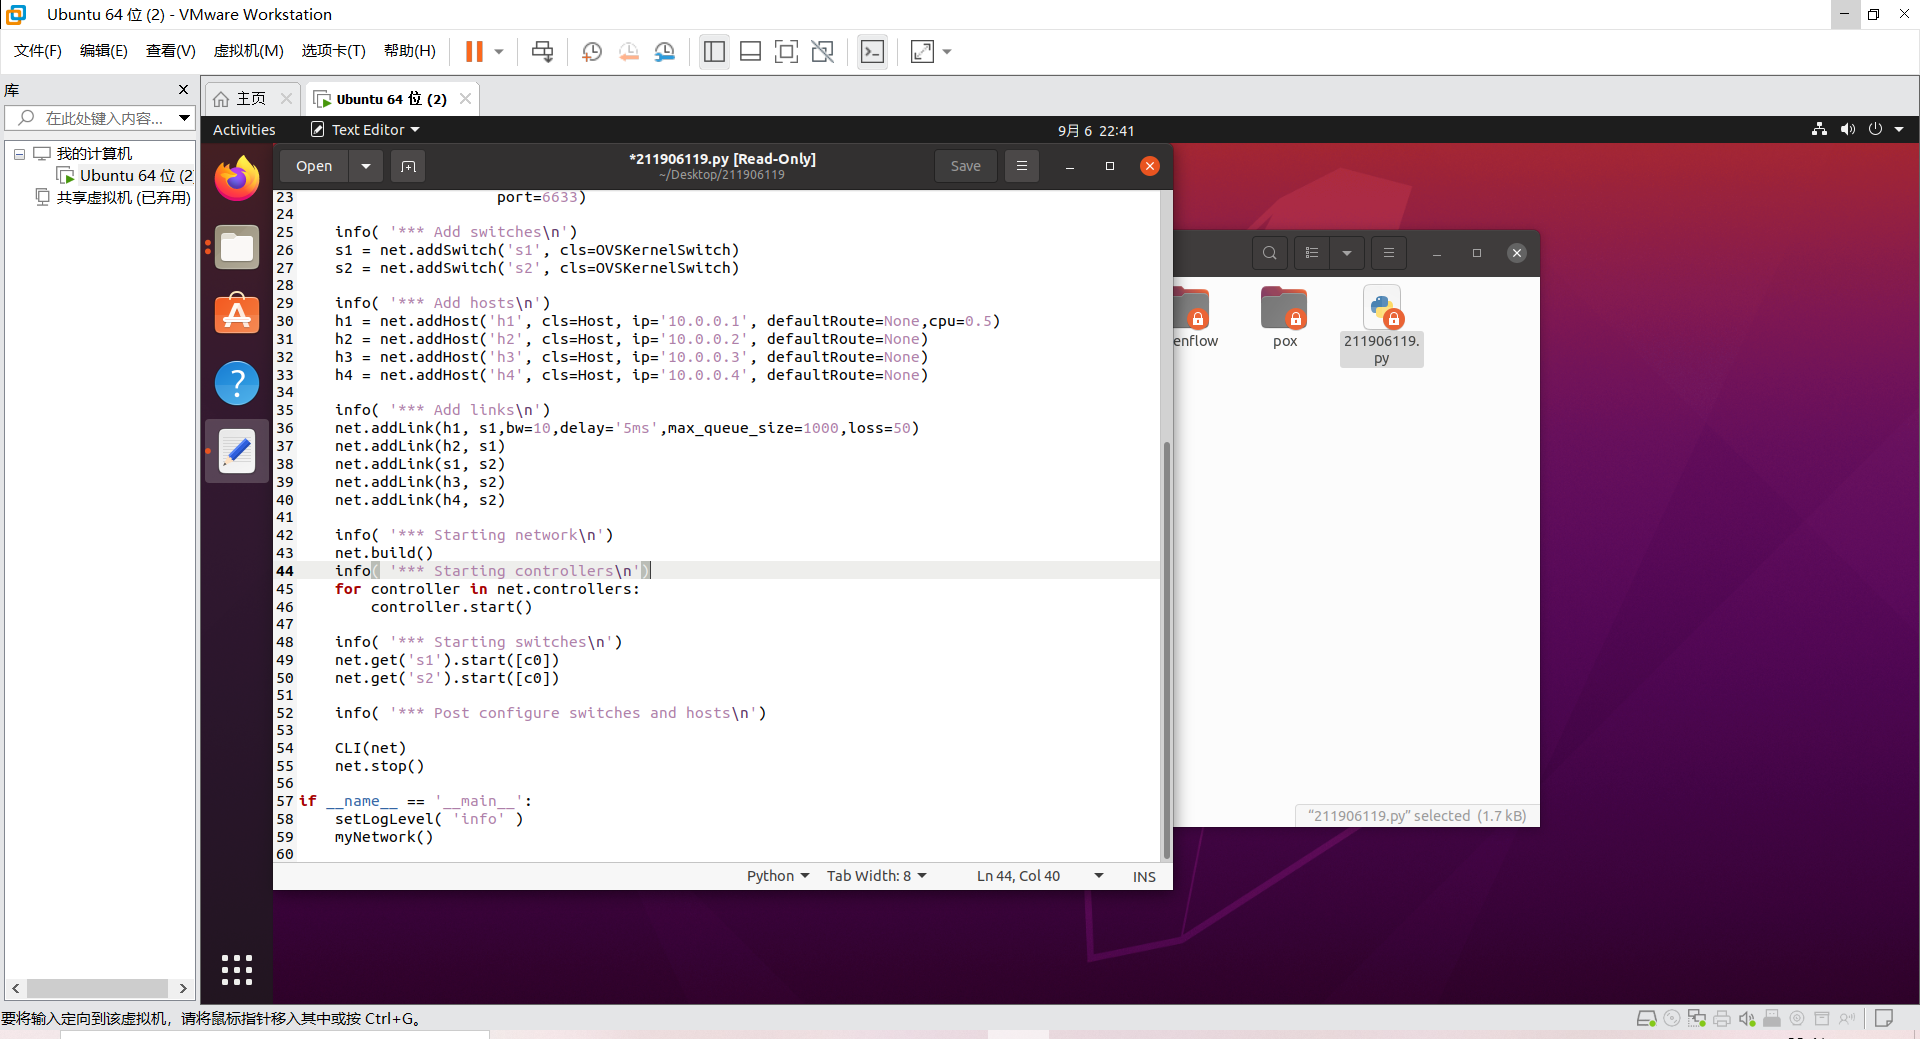Switch to the 主页 tab
The image size is (1920, 1039).
tap(251, 99)
